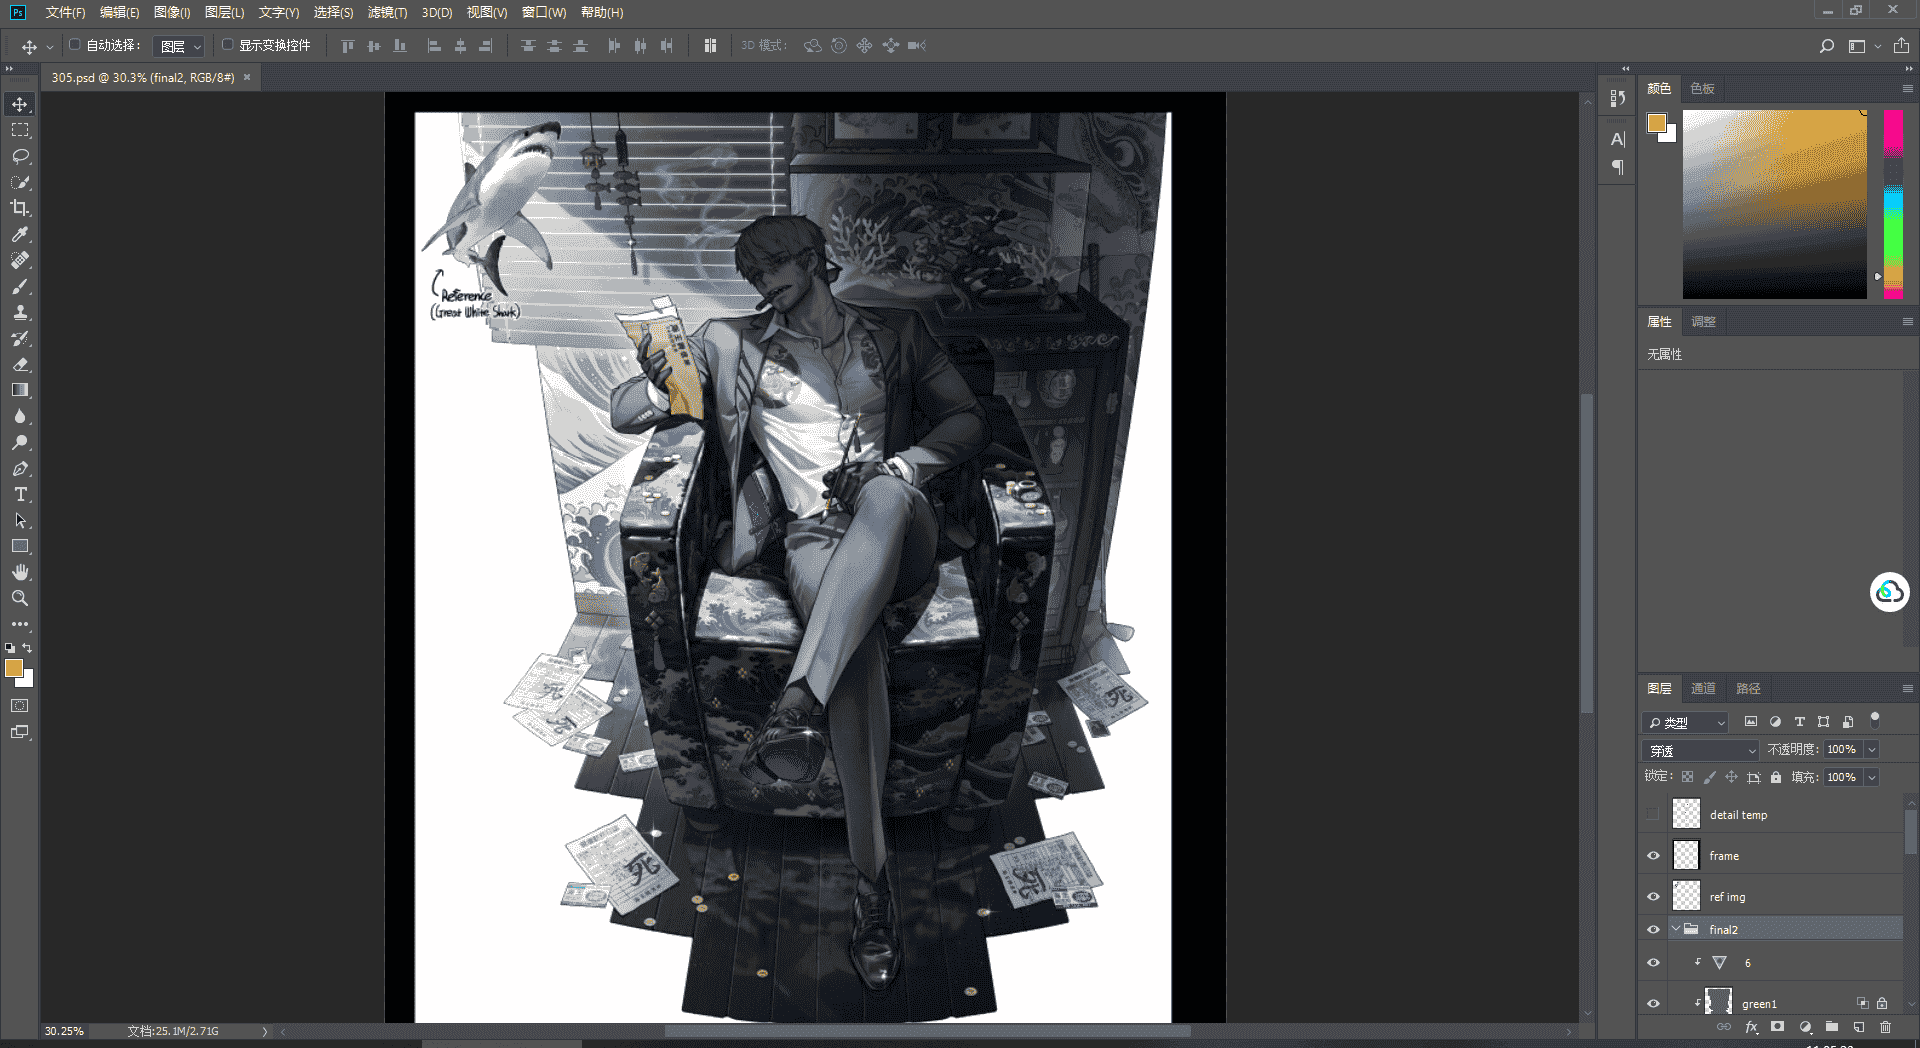Enable the 自动选择 checkbox
This screenshot has width=1920, height=1048.
[x=75, y=45]
